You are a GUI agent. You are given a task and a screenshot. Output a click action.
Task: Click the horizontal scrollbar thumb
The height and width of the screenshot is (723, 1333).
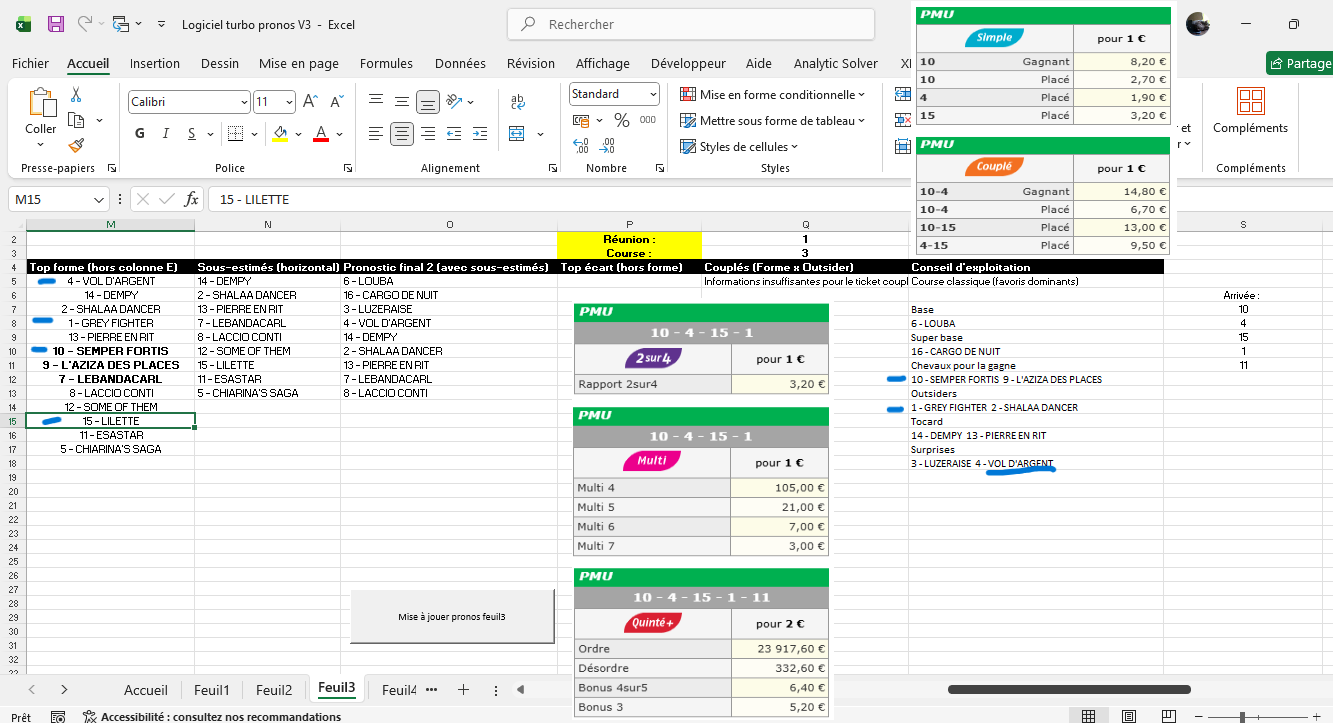point(1069,689)
